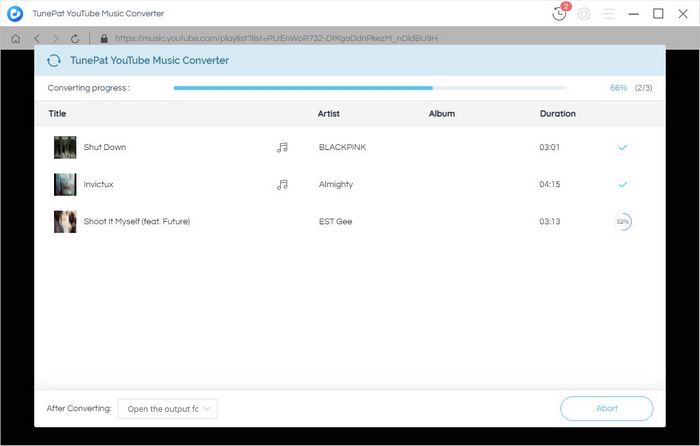
Task: Click the music note icon for Shut Down
Action: pyautogui.click(x=282, y=147)
